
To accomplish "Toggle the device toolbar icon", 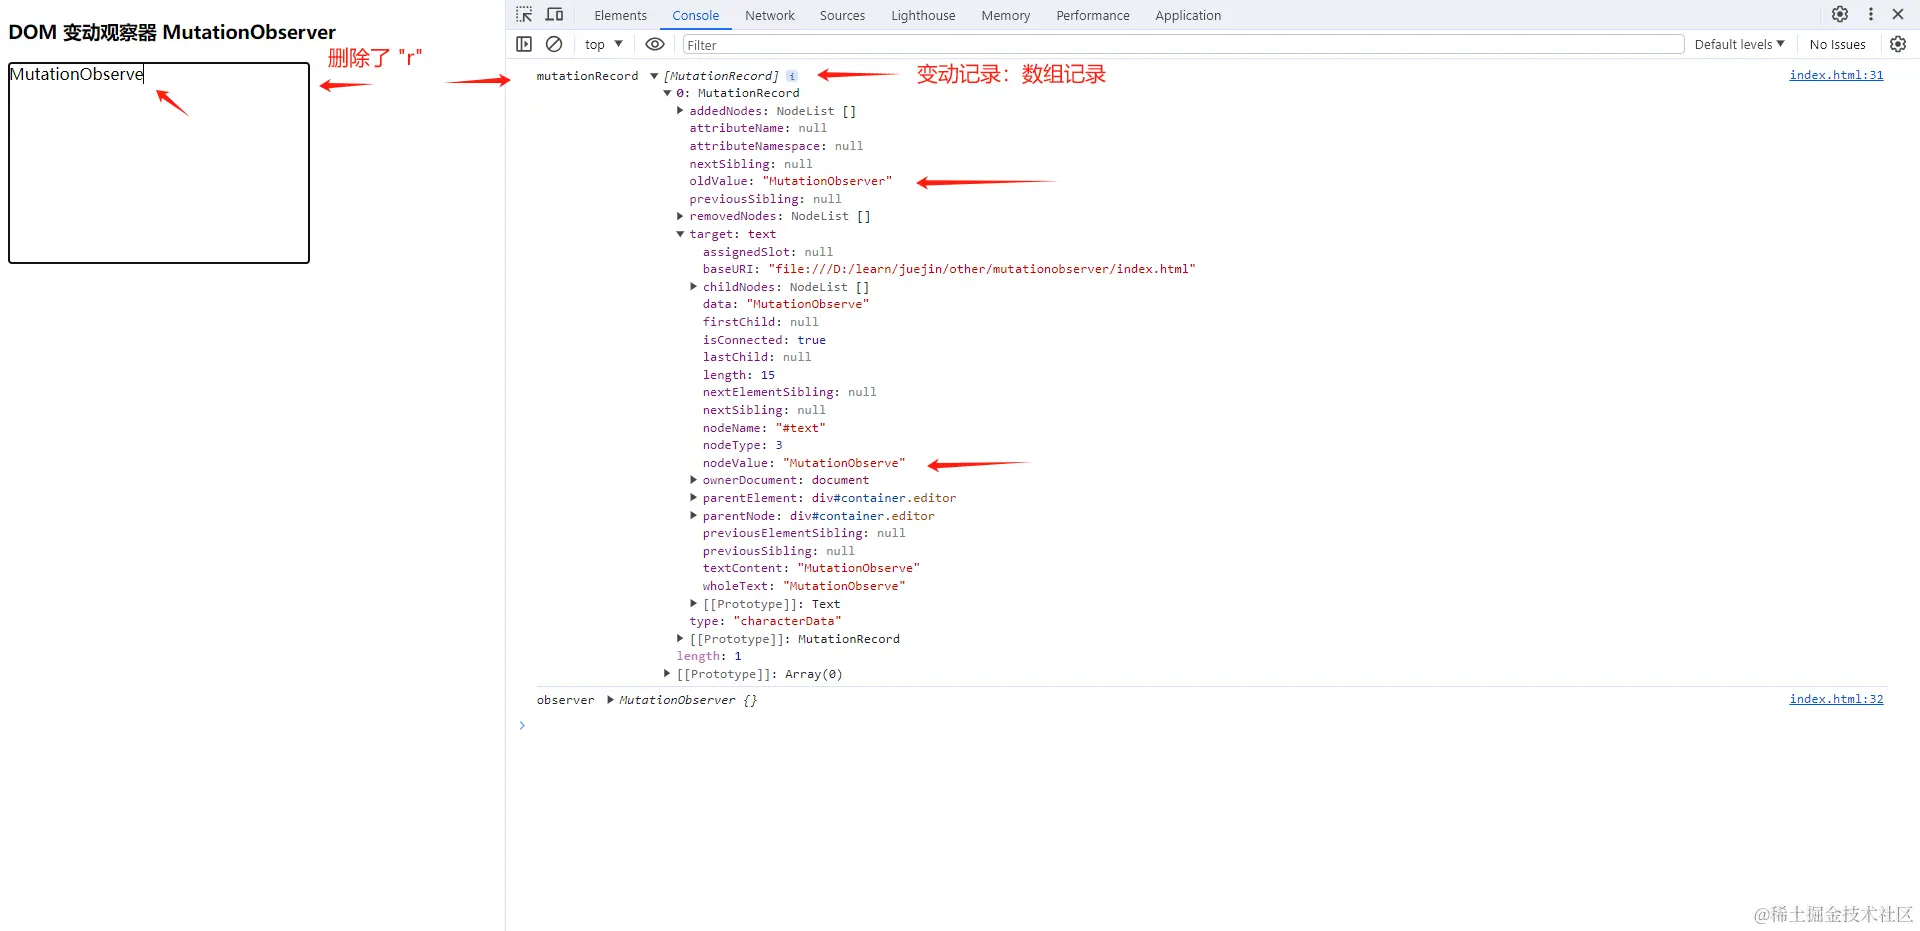I will pyautogui.click(x=555, y=15).
